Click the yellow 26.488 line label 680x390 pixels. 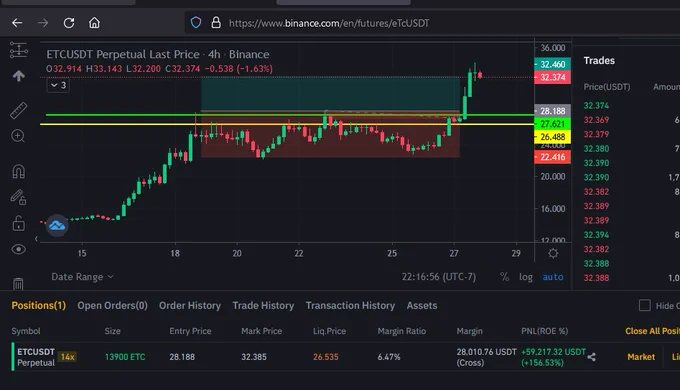click(x=552, y=137)
